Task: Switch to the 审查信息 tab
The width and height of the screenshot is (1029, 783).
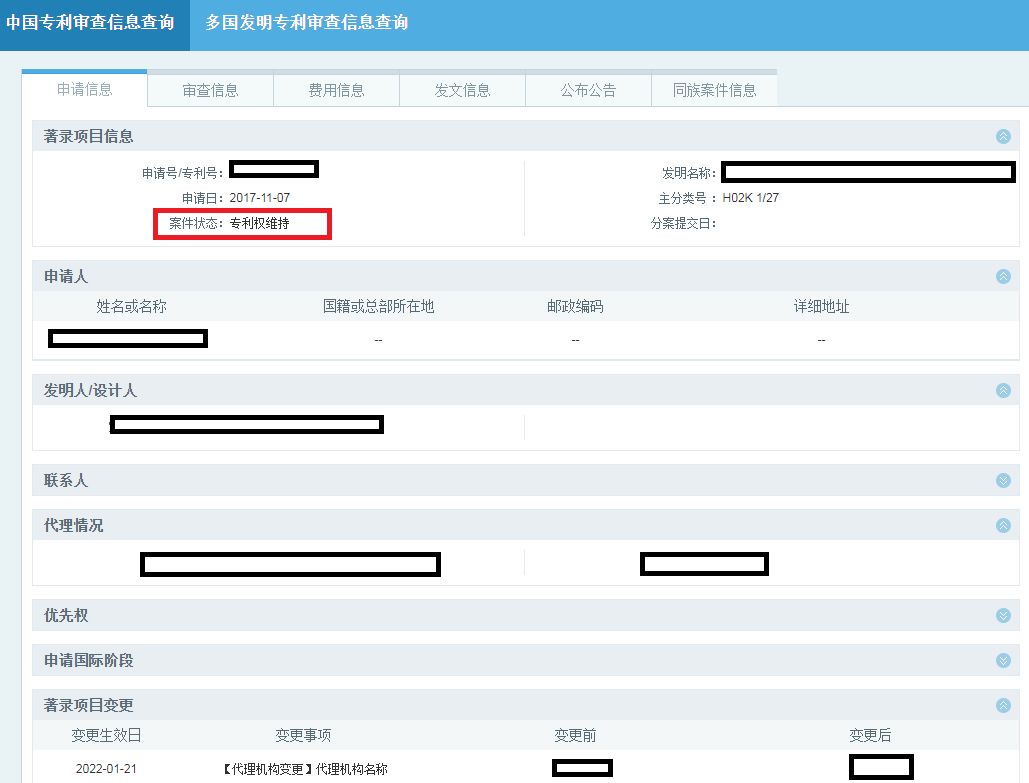Action: point(209,89)
